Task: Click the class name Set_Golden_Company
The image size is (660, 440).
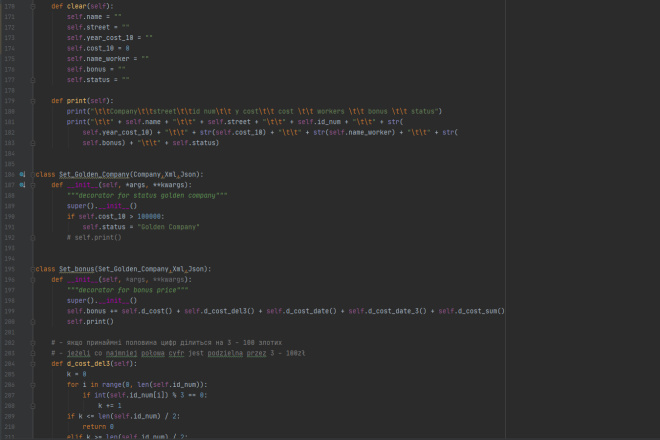Action: [94, 174]
